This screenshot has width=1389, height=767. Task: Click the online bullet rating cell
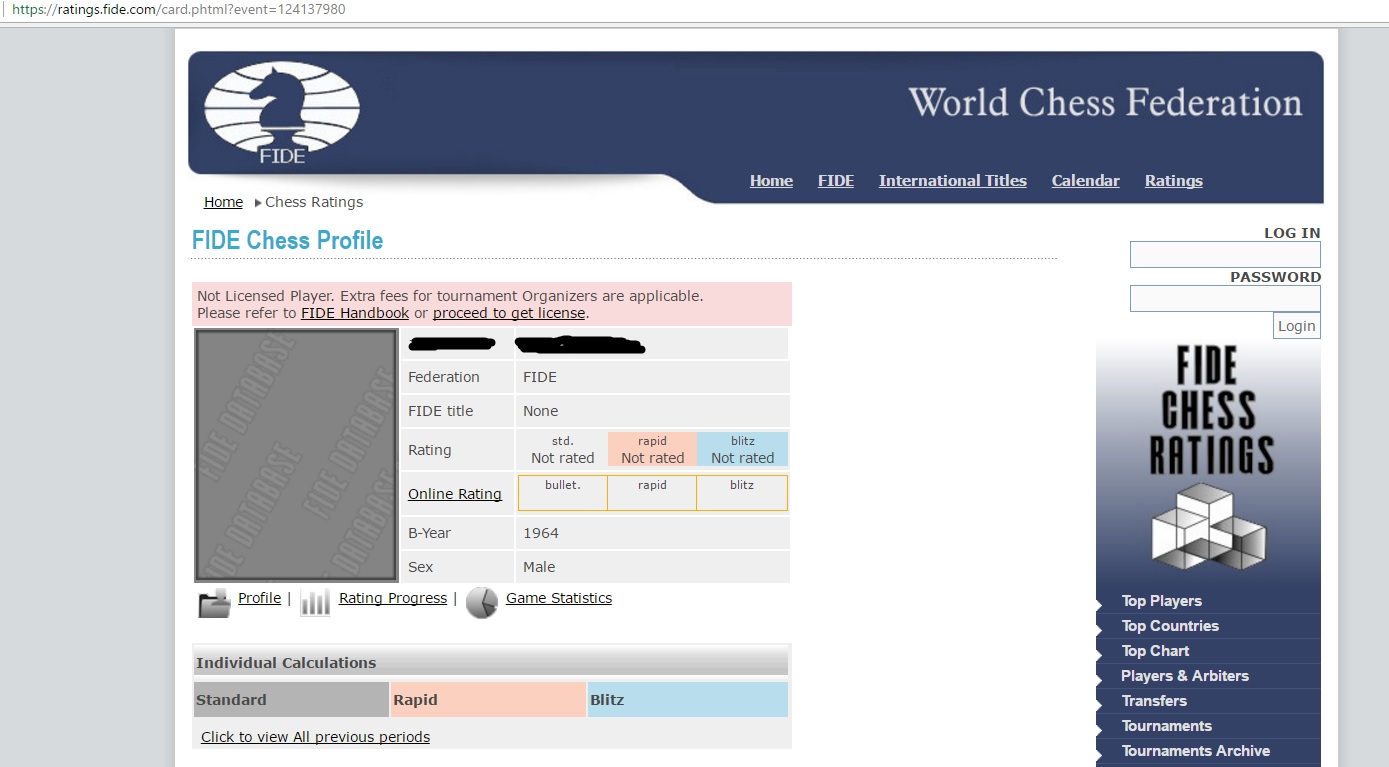point(563,493)
